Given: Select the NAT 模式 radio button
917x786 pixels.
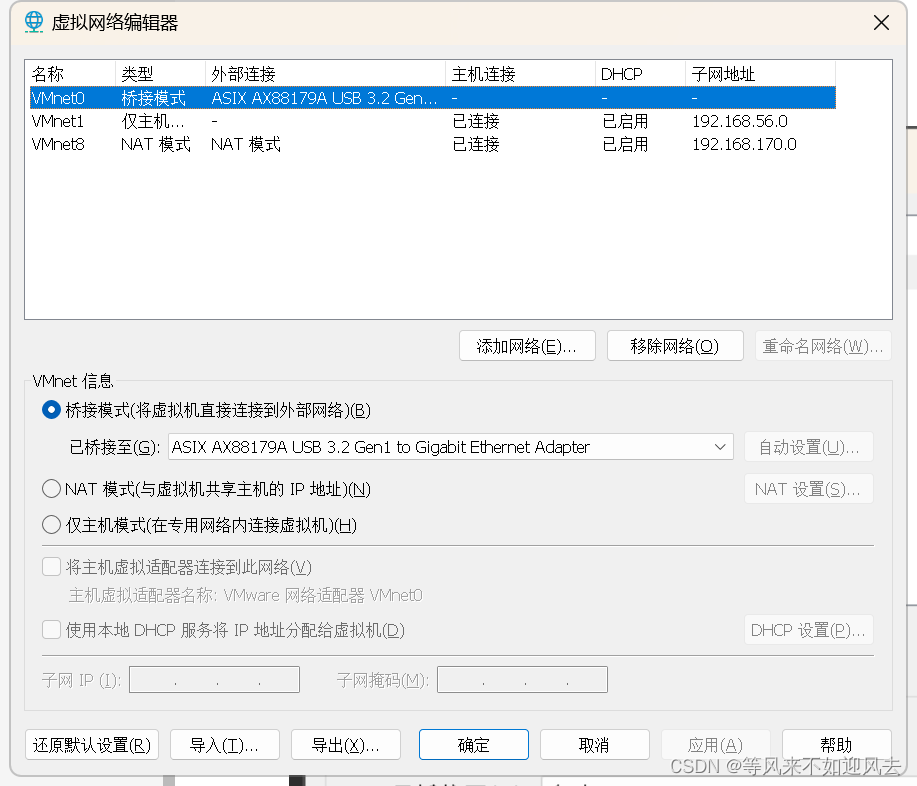Looking at the screenshot, I should click(51, 489).
